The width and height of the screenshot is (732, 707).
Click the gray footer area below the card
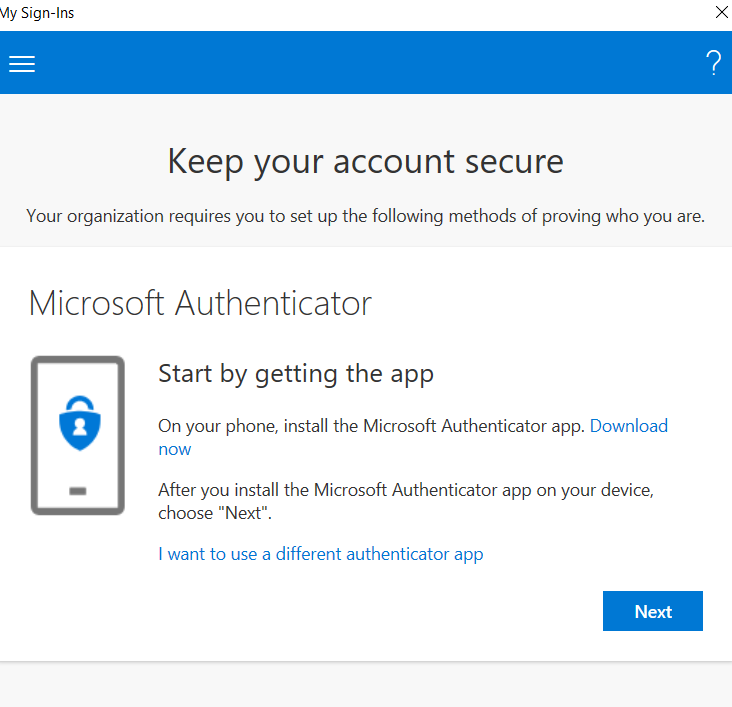tap(366, 686)
